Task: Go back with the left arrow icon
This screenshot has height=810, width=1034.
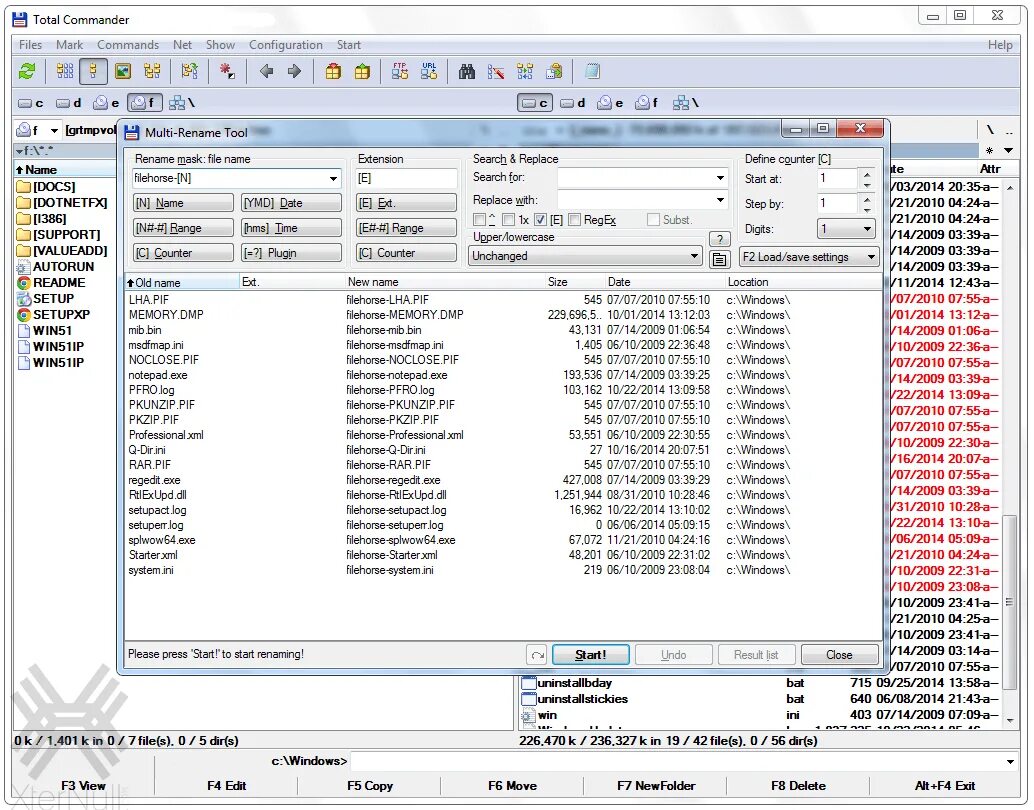Action: click(266, 71)
